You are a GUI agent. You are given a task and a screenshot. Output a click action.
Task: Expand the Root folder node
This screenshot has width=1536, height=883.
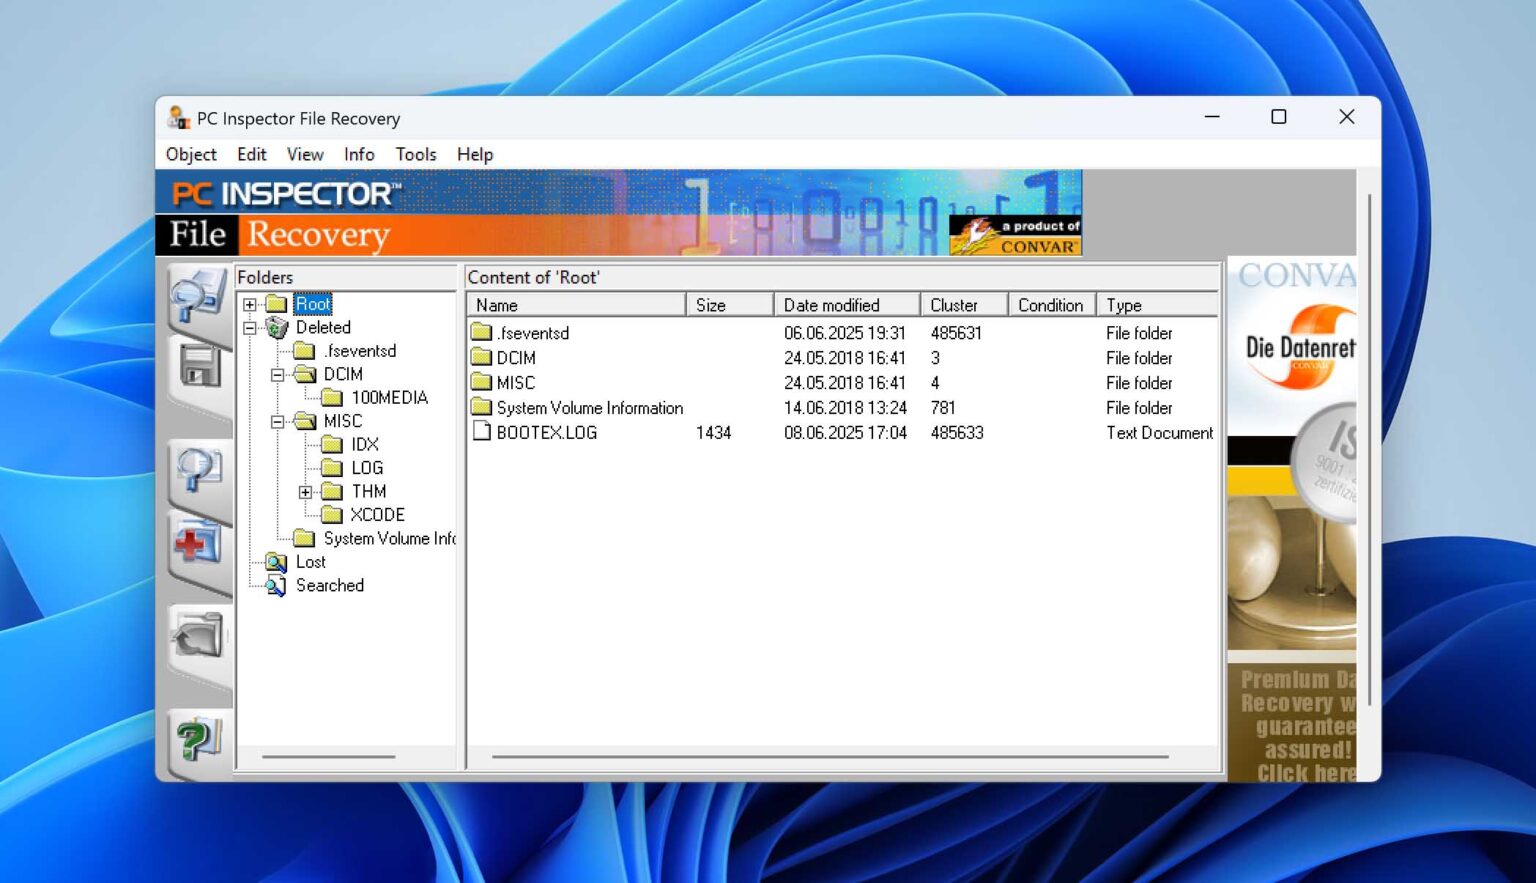tap(248, 304)
